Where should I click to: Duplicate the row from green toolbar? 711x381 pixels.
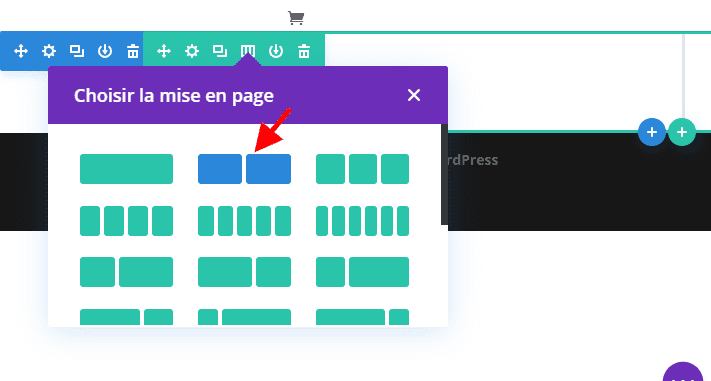coord(220,51)
